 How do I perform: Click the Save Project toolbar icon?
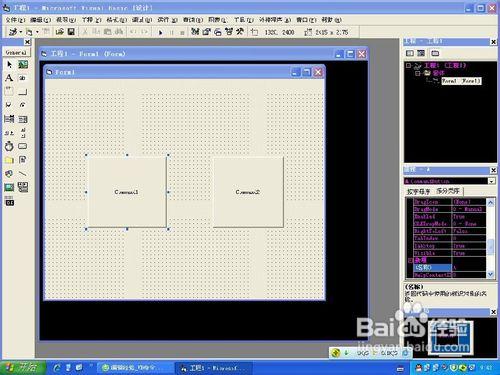[x=71, y=32]
